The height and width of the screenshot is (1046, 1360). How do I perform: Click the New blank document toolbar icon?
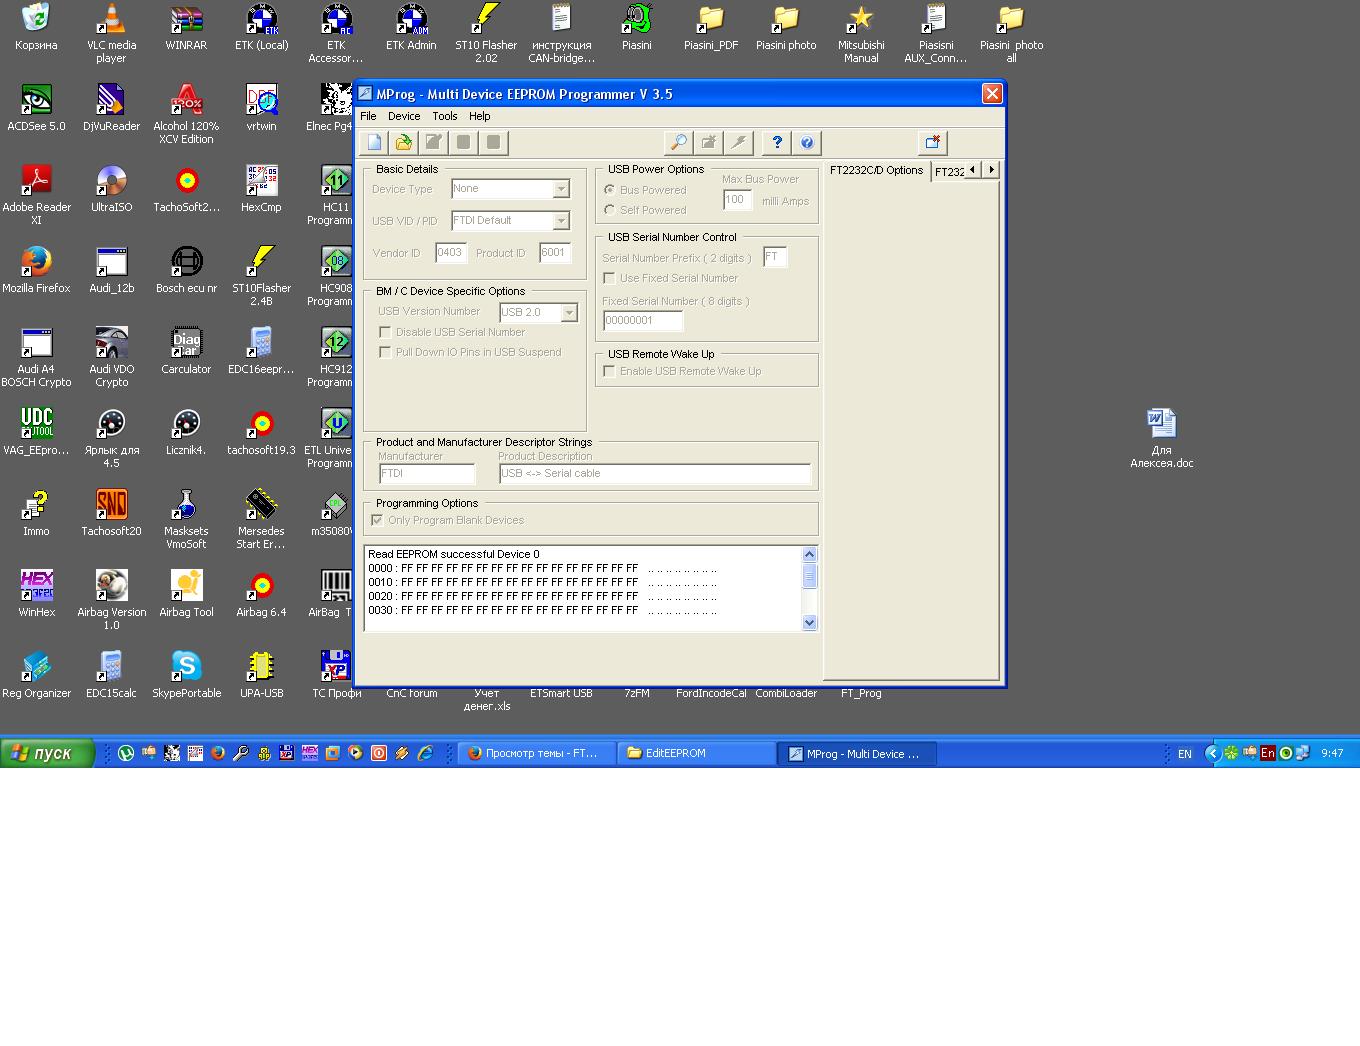click(x=374, y=143)
